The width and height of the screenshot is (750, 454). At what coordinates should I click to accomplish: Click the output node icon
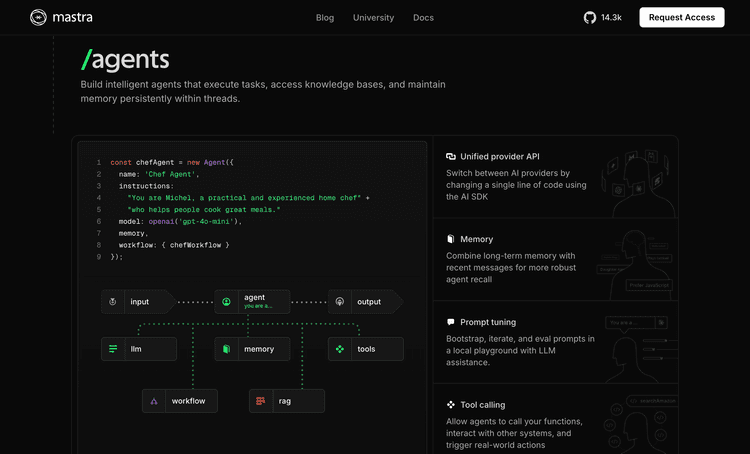340,302
